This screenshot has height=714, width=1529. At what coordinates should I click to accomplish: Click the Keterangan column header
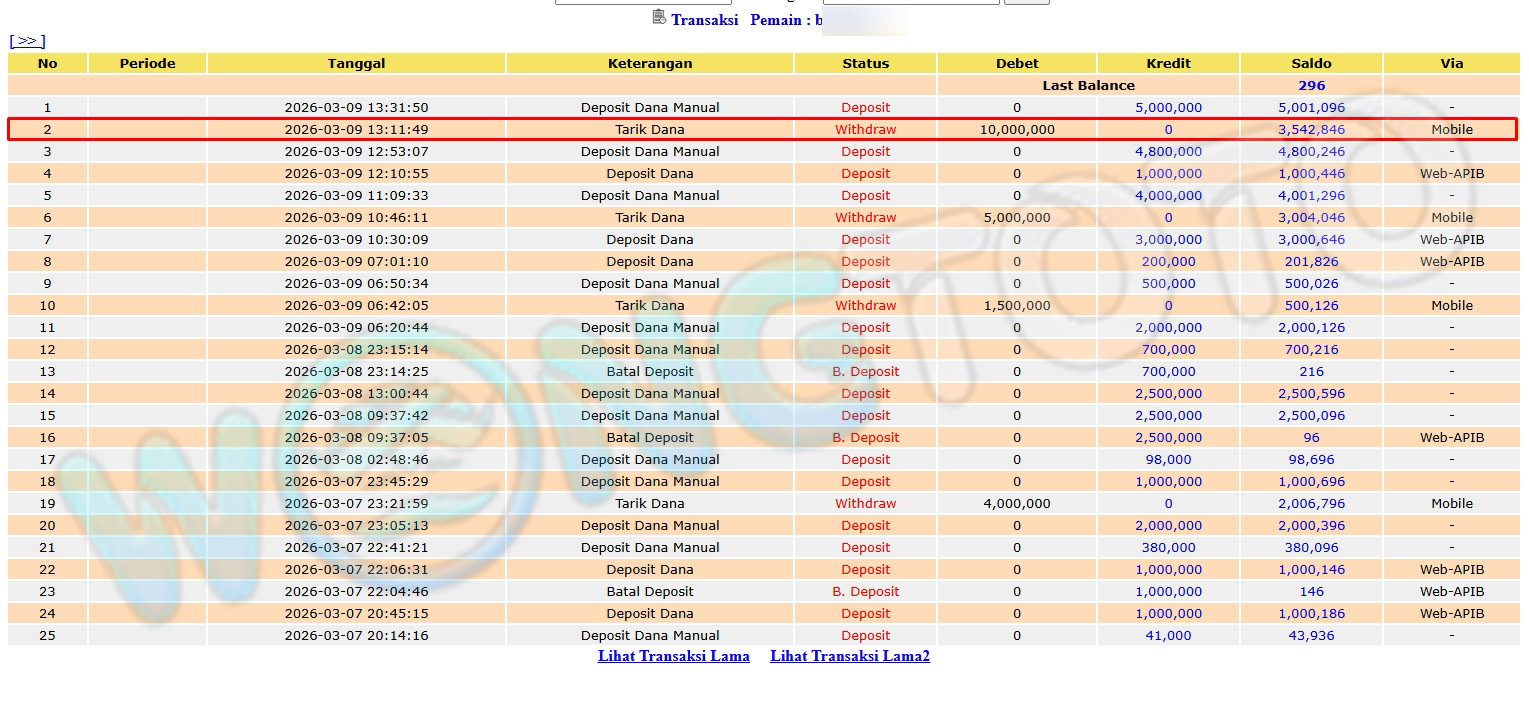click(649, 63)
